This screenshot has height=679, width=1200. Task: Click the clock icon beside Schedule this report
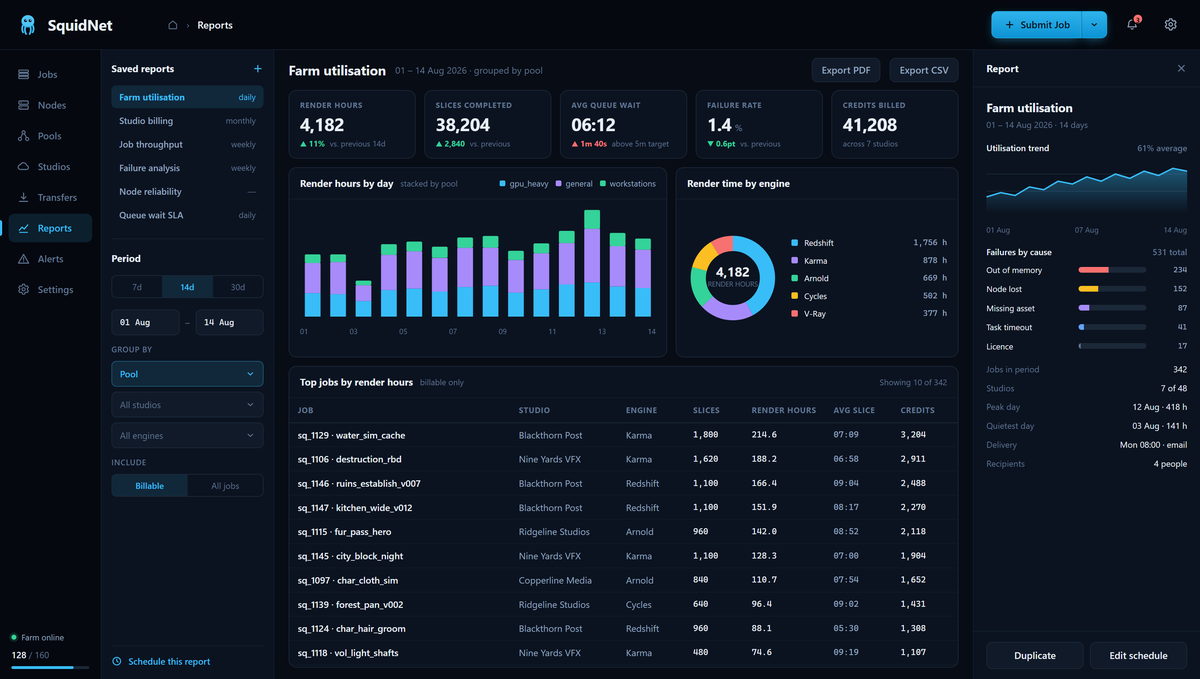pos(117,662)
